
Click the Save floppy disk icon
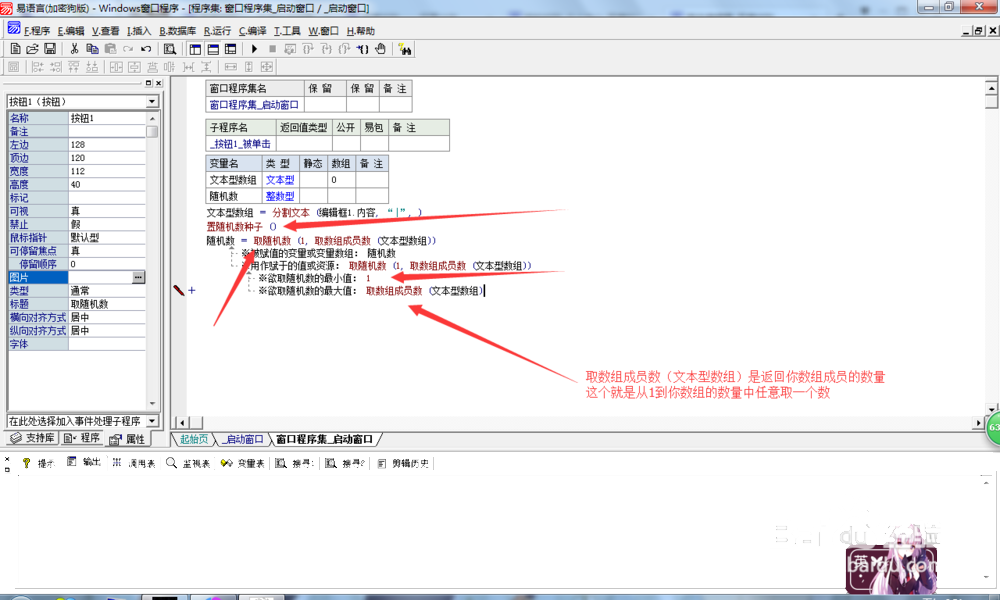(49, 48)
